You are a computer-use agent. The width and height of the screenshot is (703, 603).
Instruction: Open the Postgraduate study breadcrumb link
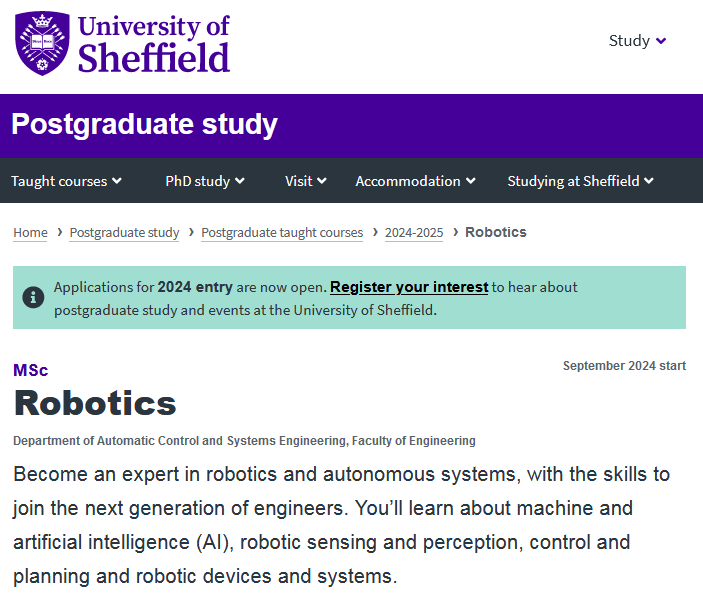(x=124, y=232)
